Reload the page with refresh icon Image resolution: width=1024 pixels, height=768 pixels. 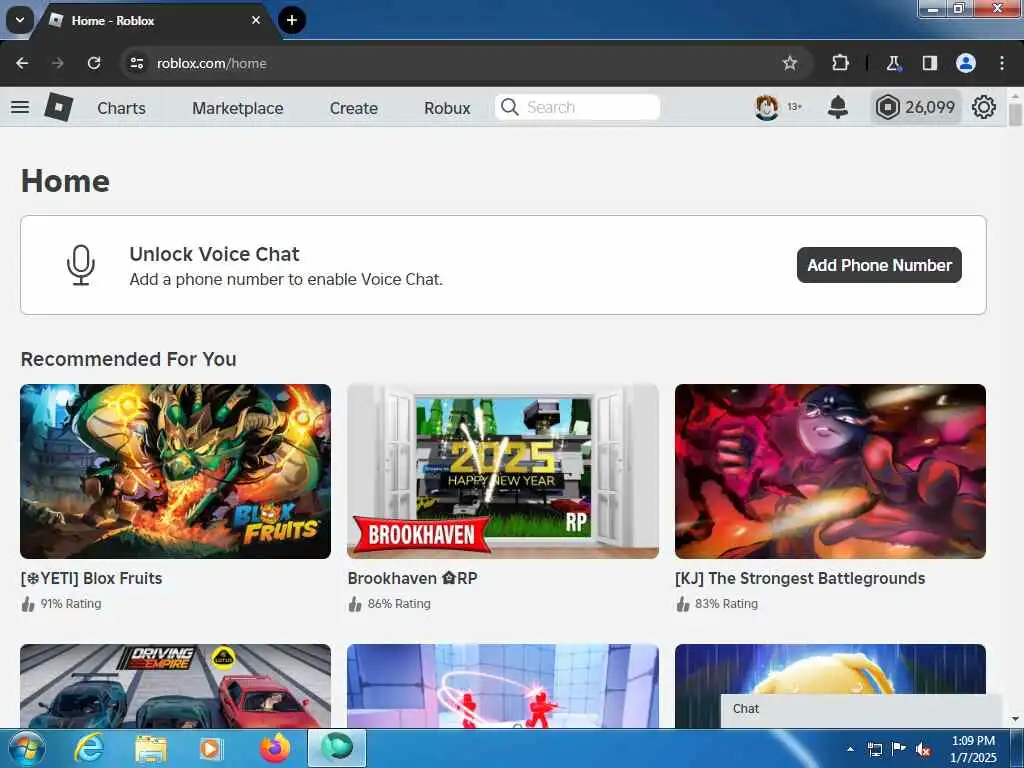[x=94, y=63]
